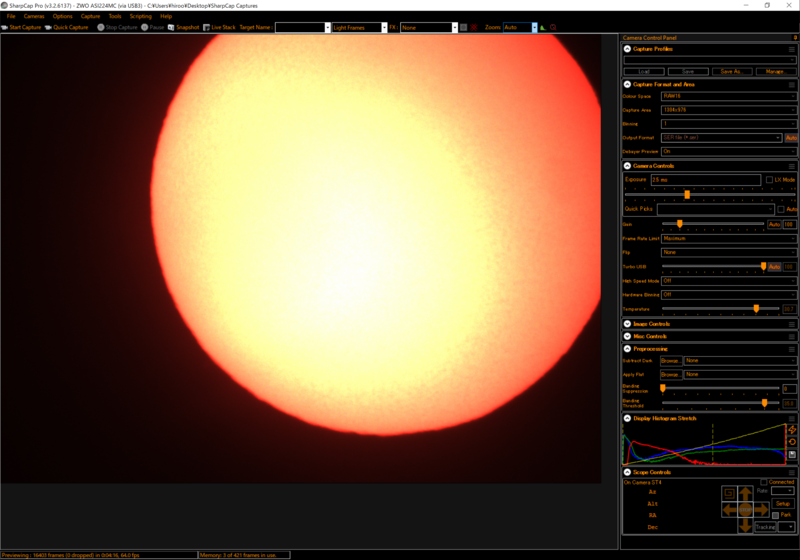The height and width of the screenshot is (560, 800).
Task: Click the scope left arrow
Action: [730, 510]
